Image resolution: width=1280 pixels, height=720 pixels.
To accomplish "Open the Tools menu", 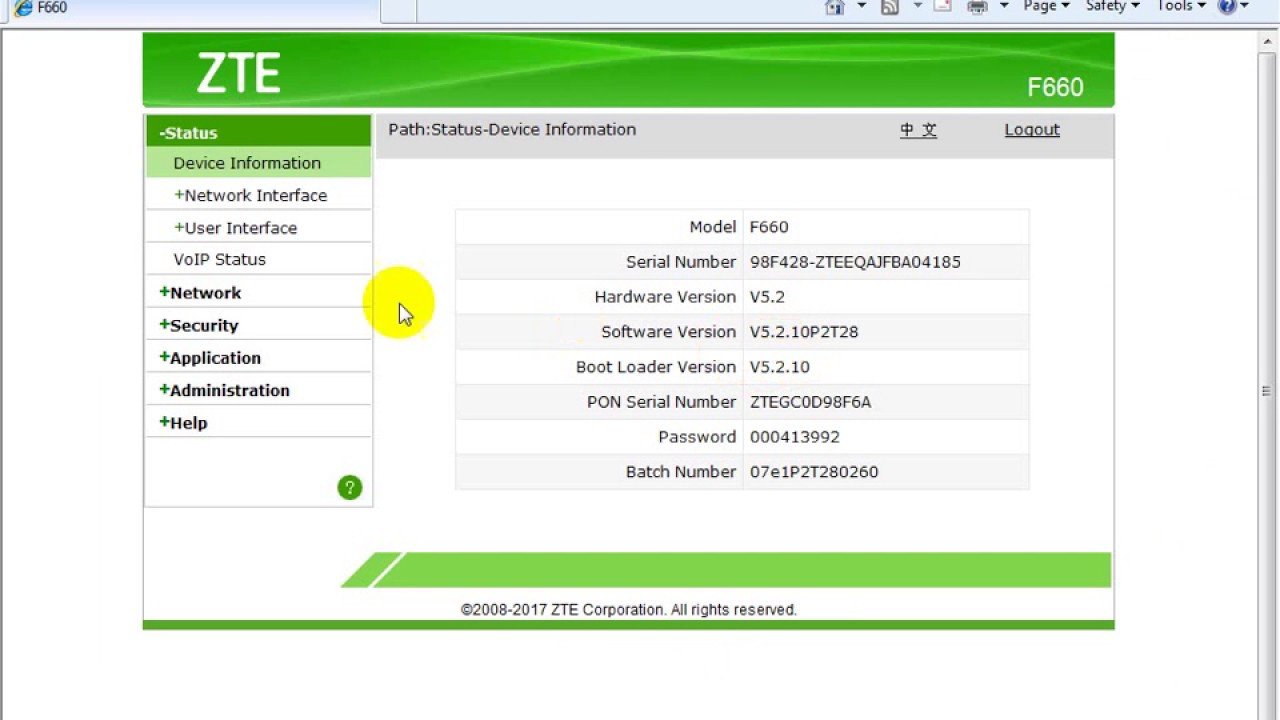I will [1181, 6].
